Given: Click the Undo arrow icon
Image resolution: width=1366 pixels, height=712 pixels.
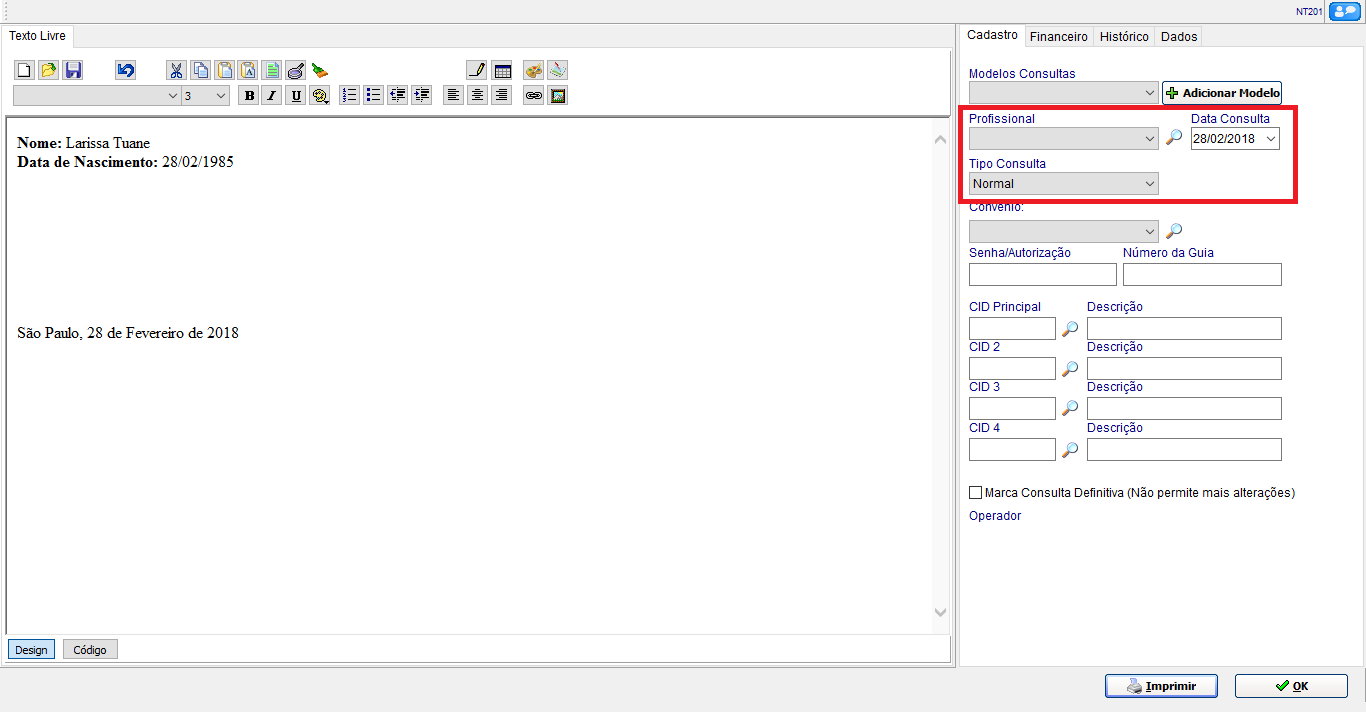Looking at the screenshot, I should coord(125,70).
